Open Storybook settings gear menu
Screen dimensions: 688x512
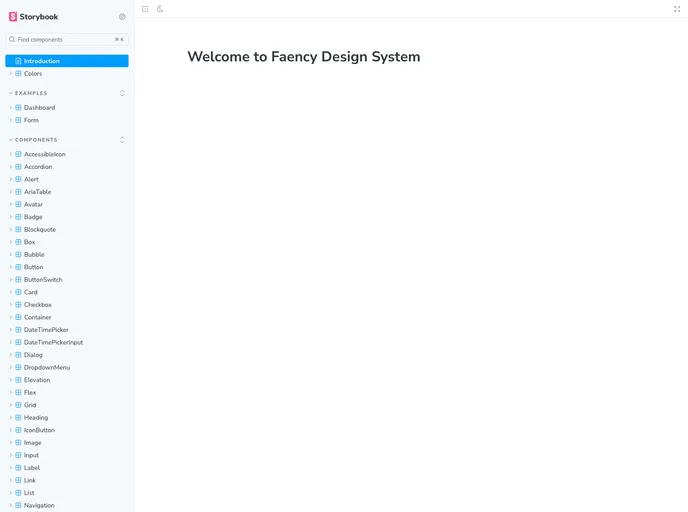coord(122,17)
